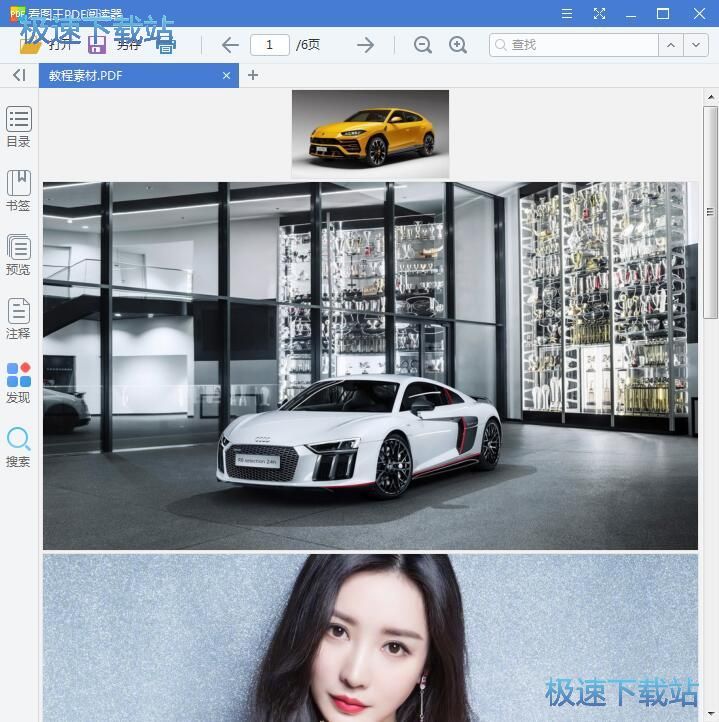Maximize the PDF reader window
This screenshot has width=719, height=722.
(x=663, y=14)
